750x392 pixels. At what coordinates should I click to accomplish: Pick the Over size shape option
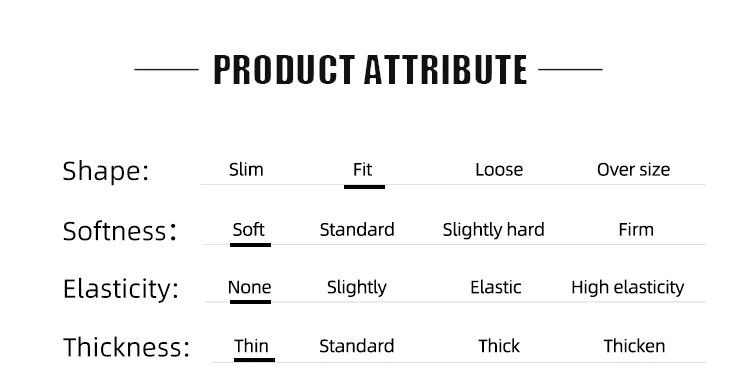(633, 170)
